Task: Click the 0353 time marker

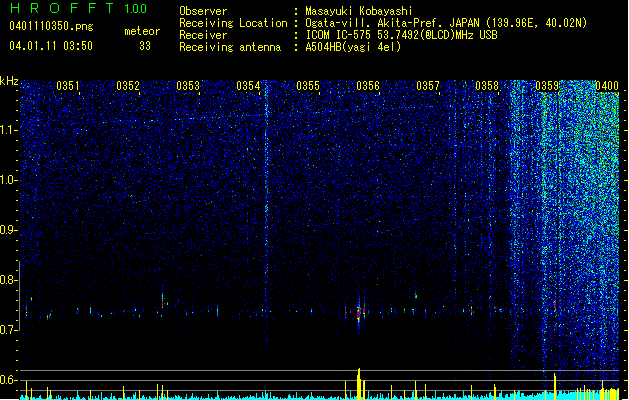Action: pos(188,86)
